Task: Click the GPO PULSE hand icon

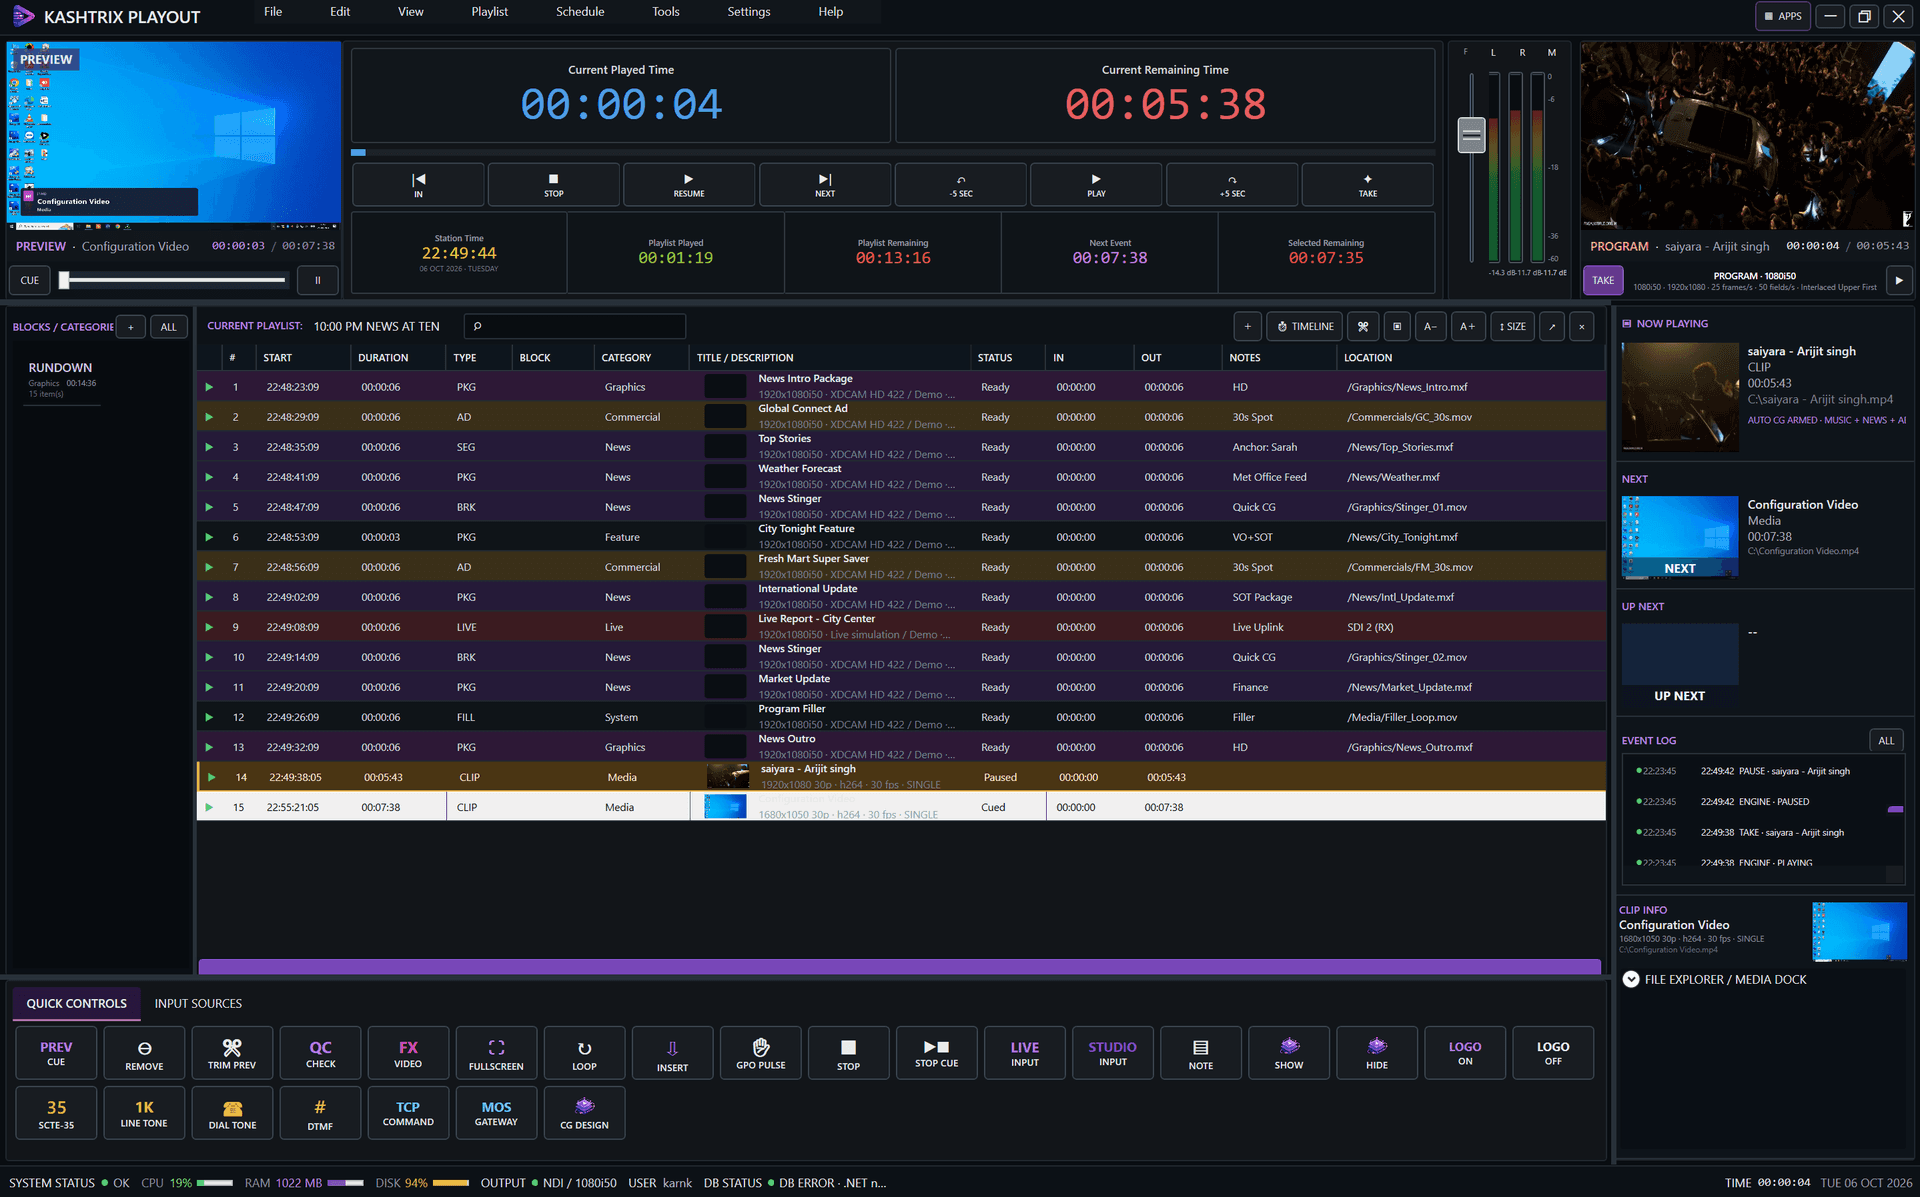Action: pos(760,1053)
